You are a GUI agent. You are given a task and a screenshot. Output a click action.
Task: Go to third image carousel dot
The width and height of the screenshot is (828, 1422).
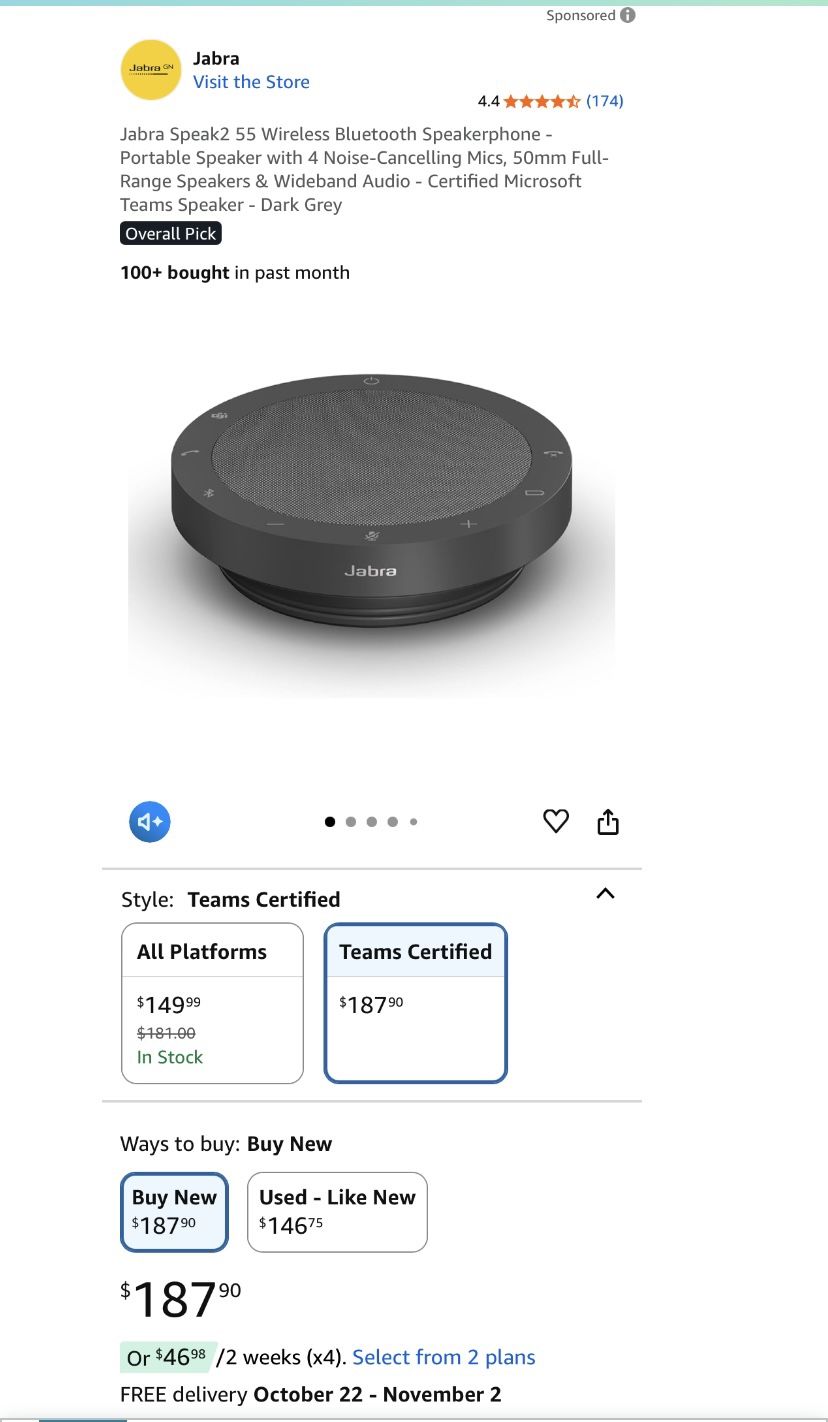(372, 822)
